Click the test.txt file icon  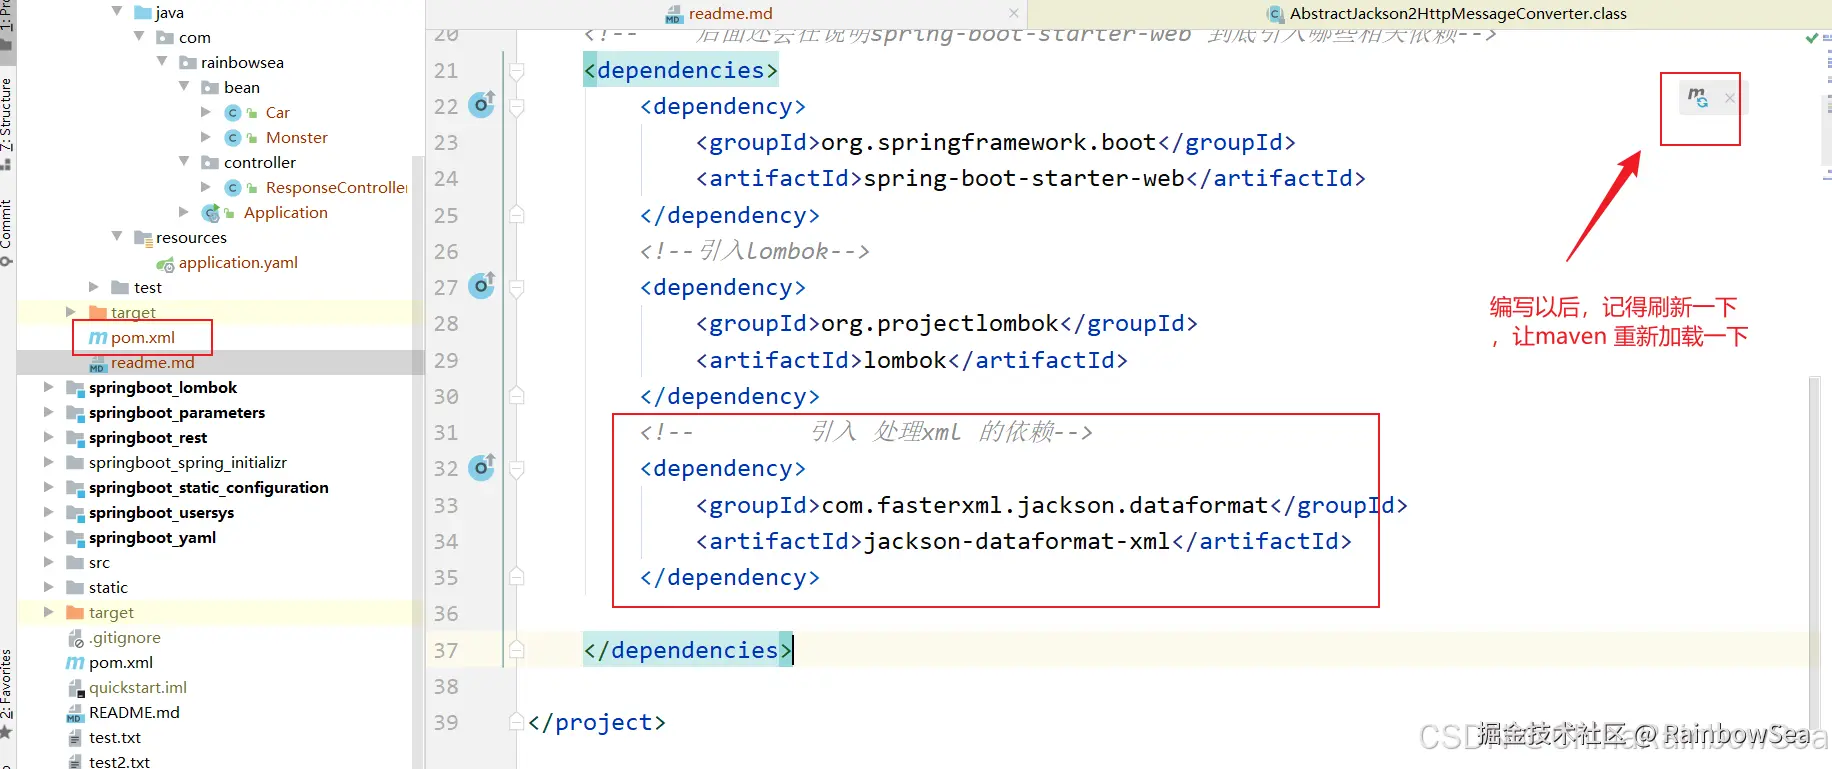coord(75,738)
